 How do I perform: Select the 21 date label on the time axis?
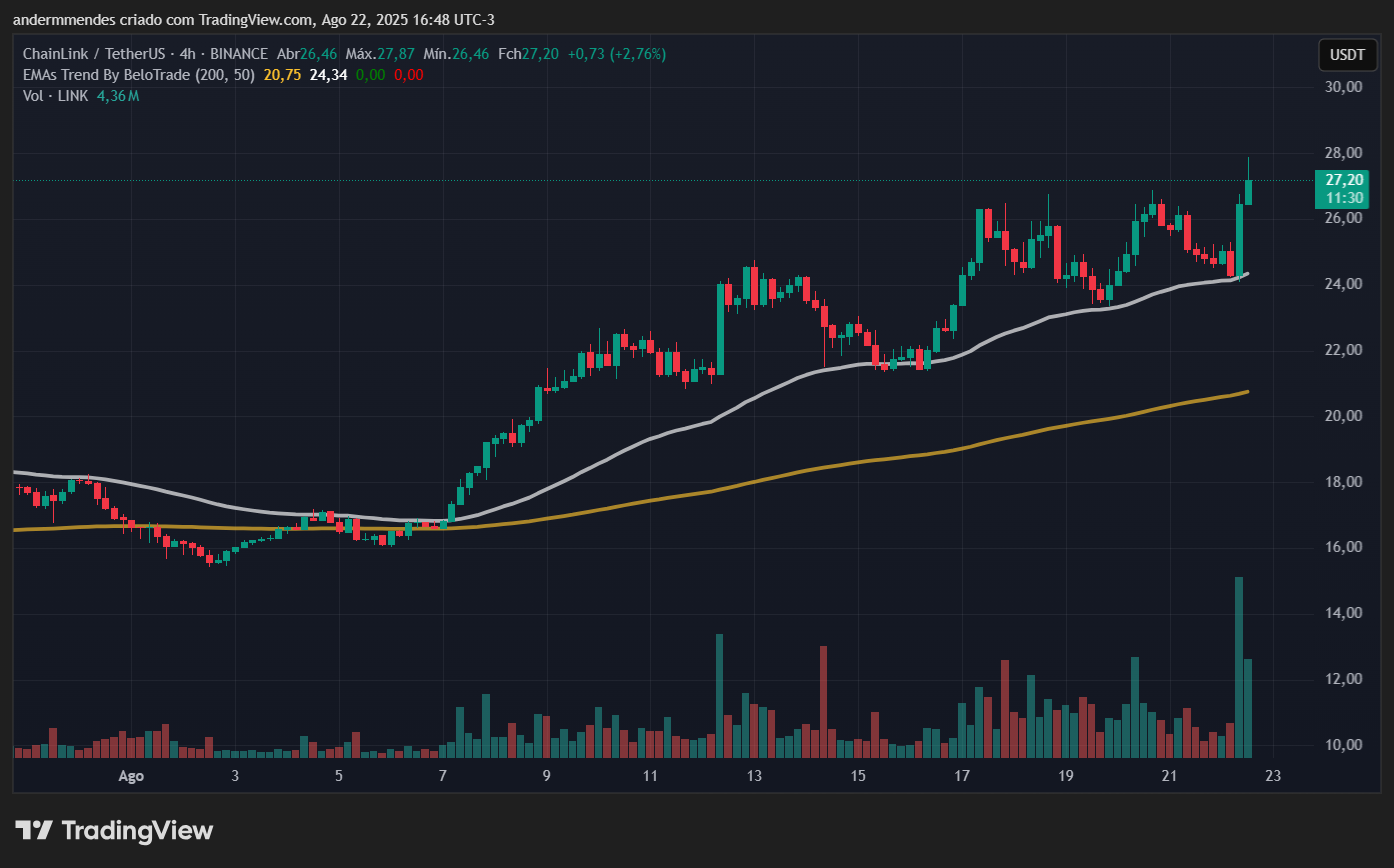(x=1169, y=776)
